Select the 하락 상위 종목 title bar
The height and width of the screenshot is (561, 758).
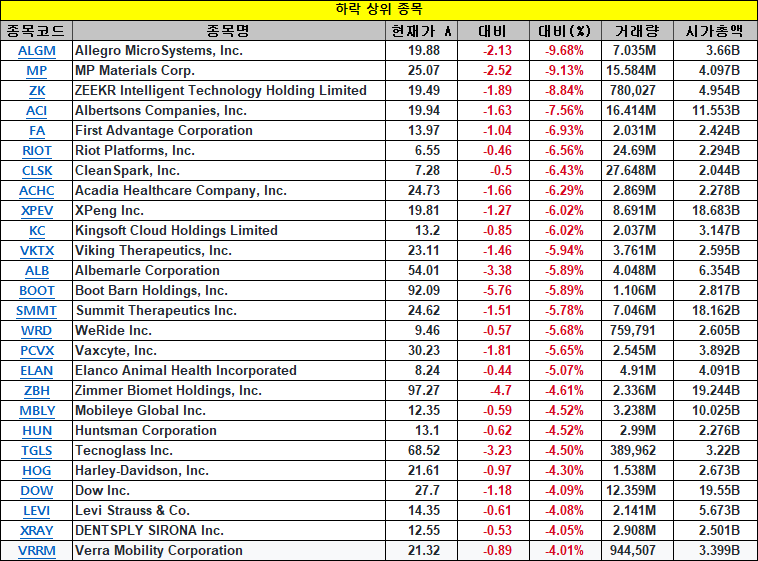379,9
